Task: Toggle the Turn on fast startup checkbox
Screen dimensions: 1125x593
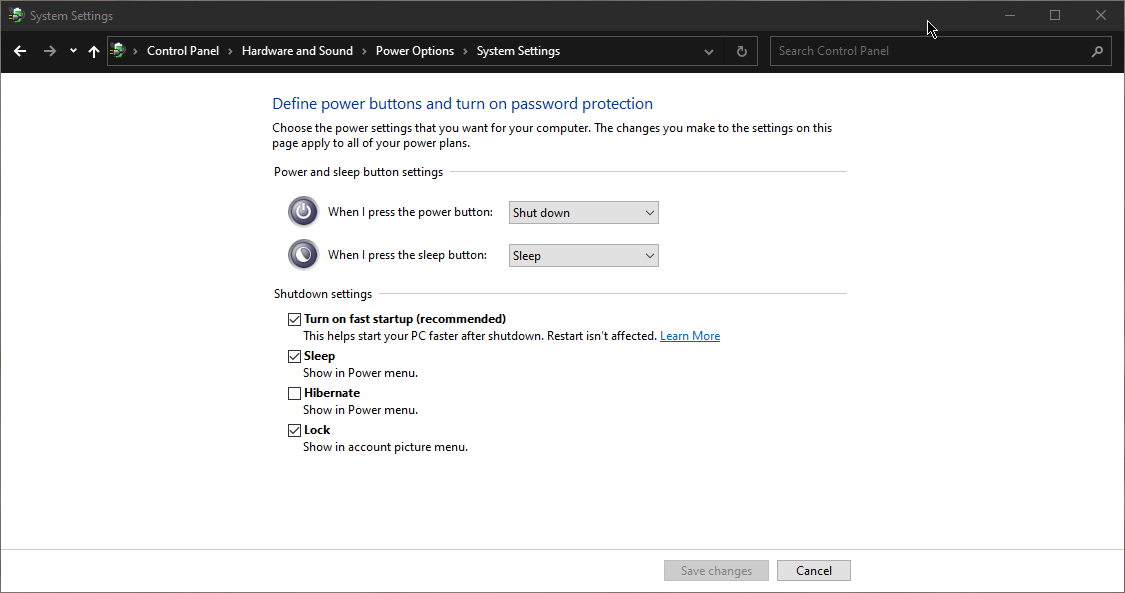Action: (294, 319)
